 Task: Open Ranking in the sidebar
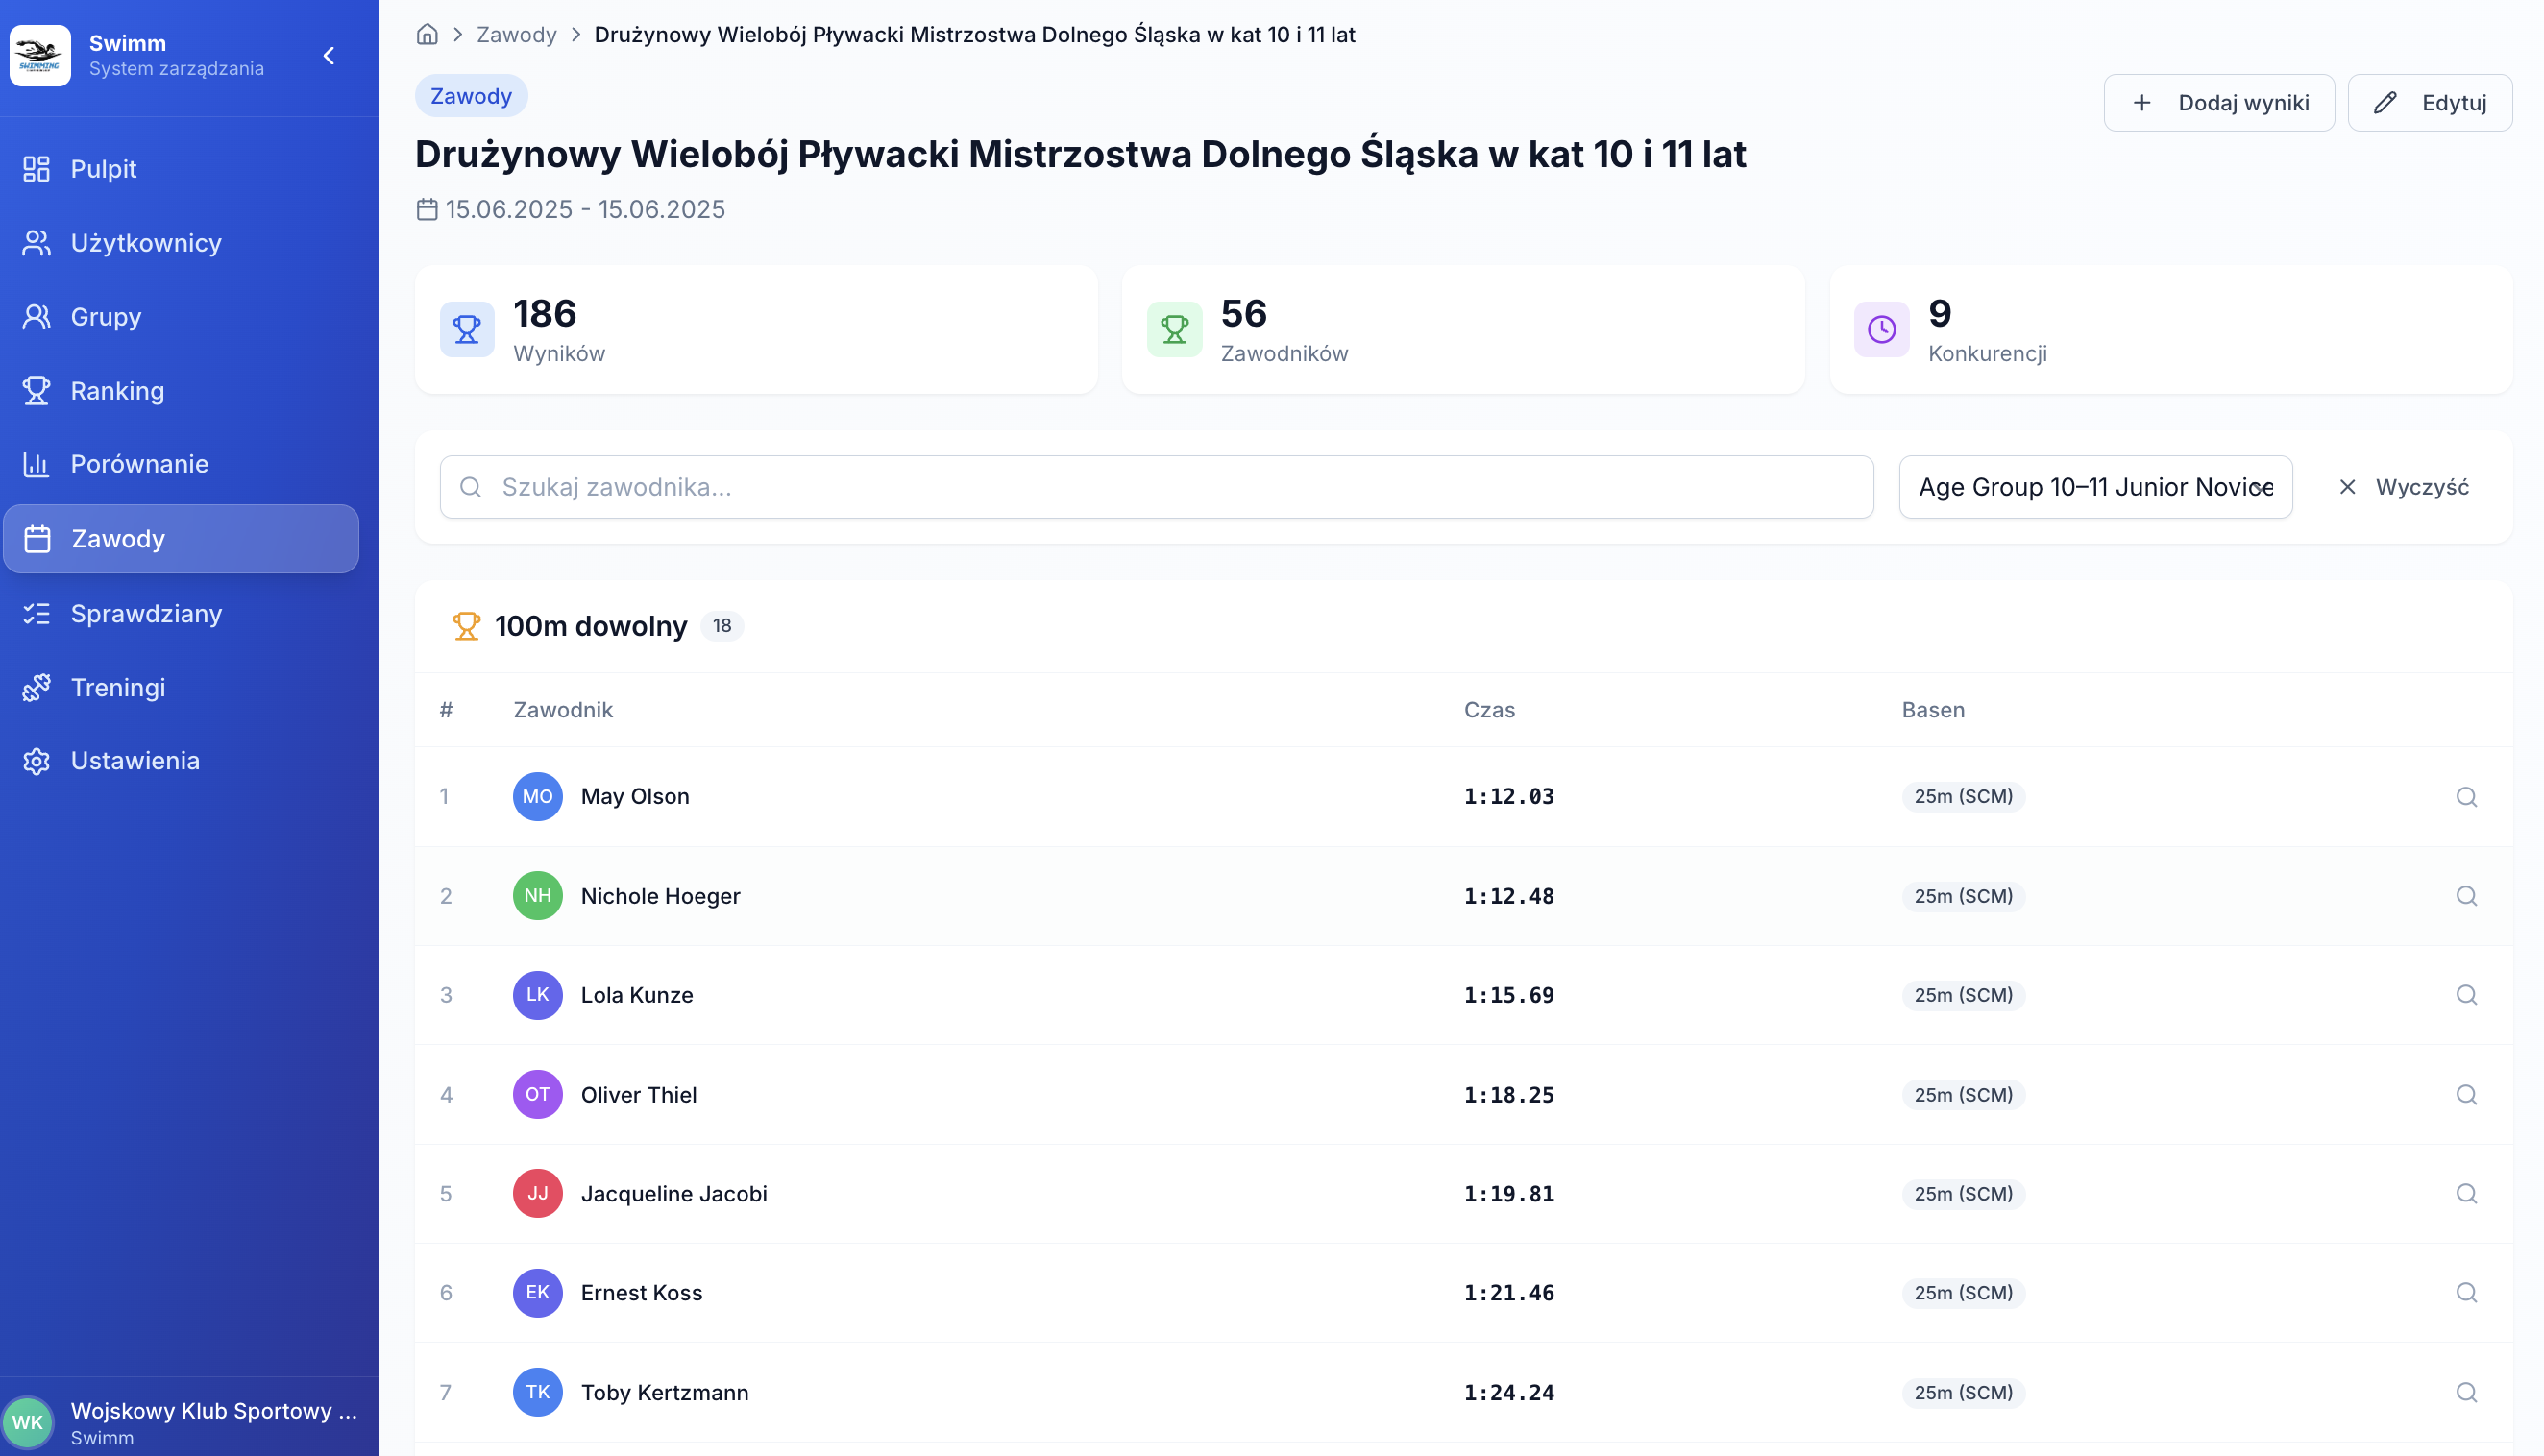[117, 391]
